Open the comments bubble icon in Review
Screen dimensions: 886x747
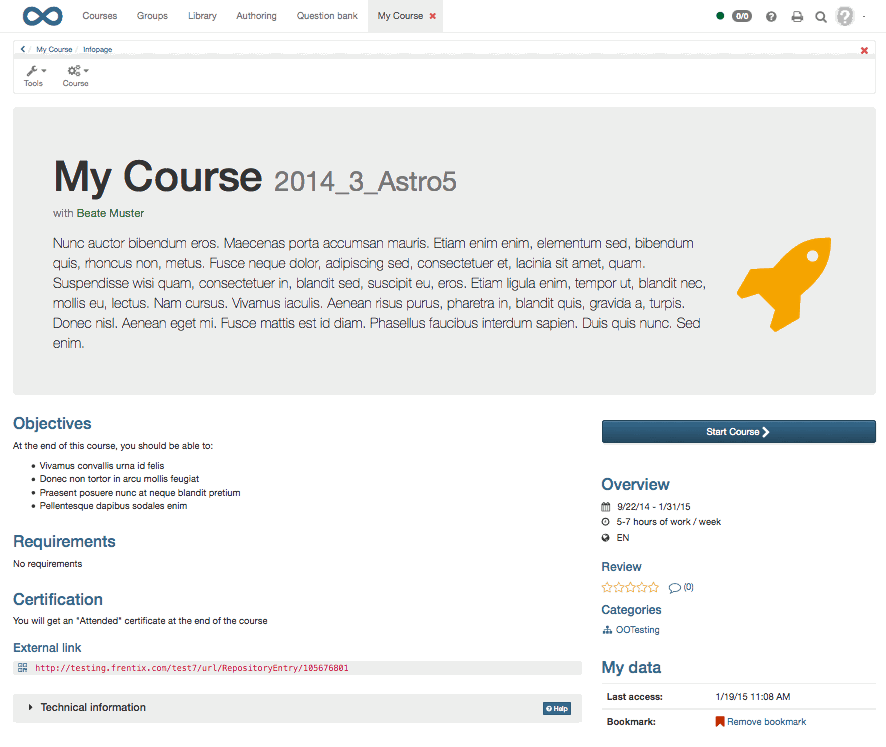pyautogui.click(x=675, y=588)
